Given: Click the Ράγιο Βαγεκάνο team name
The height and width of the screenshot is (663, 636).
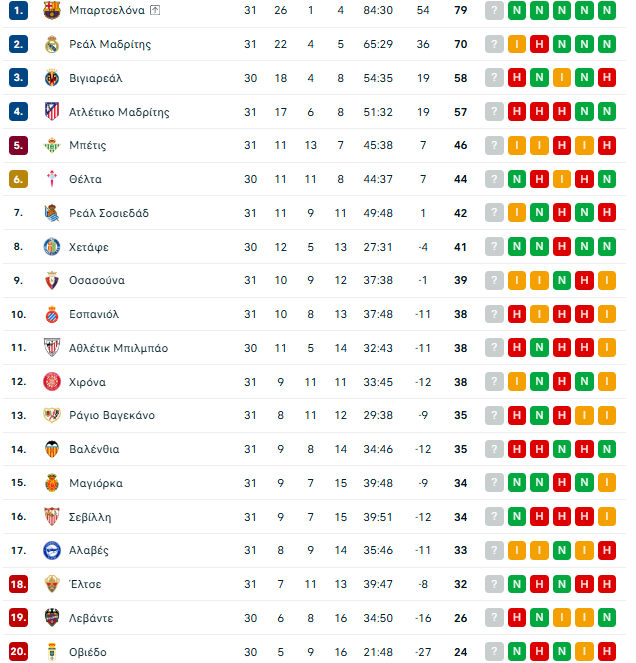Looking at the screenshot, I should (x=111, y=415).
